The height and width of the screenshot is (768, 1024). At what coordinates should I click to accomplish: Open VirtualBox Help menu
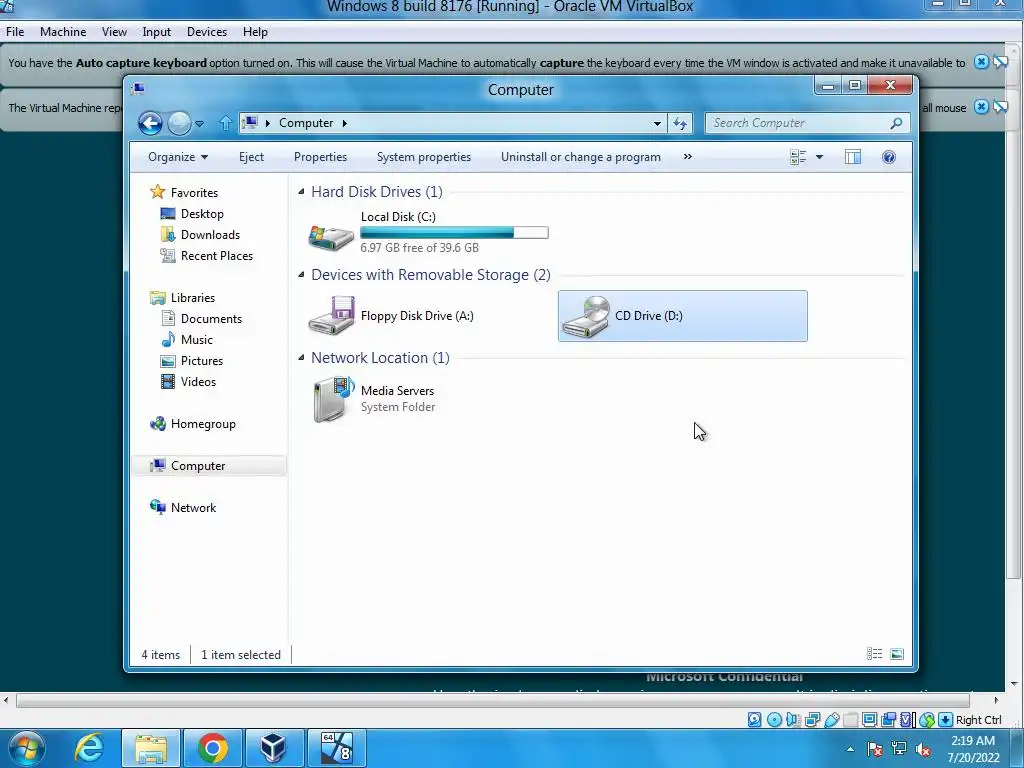(x=255, y=31)
